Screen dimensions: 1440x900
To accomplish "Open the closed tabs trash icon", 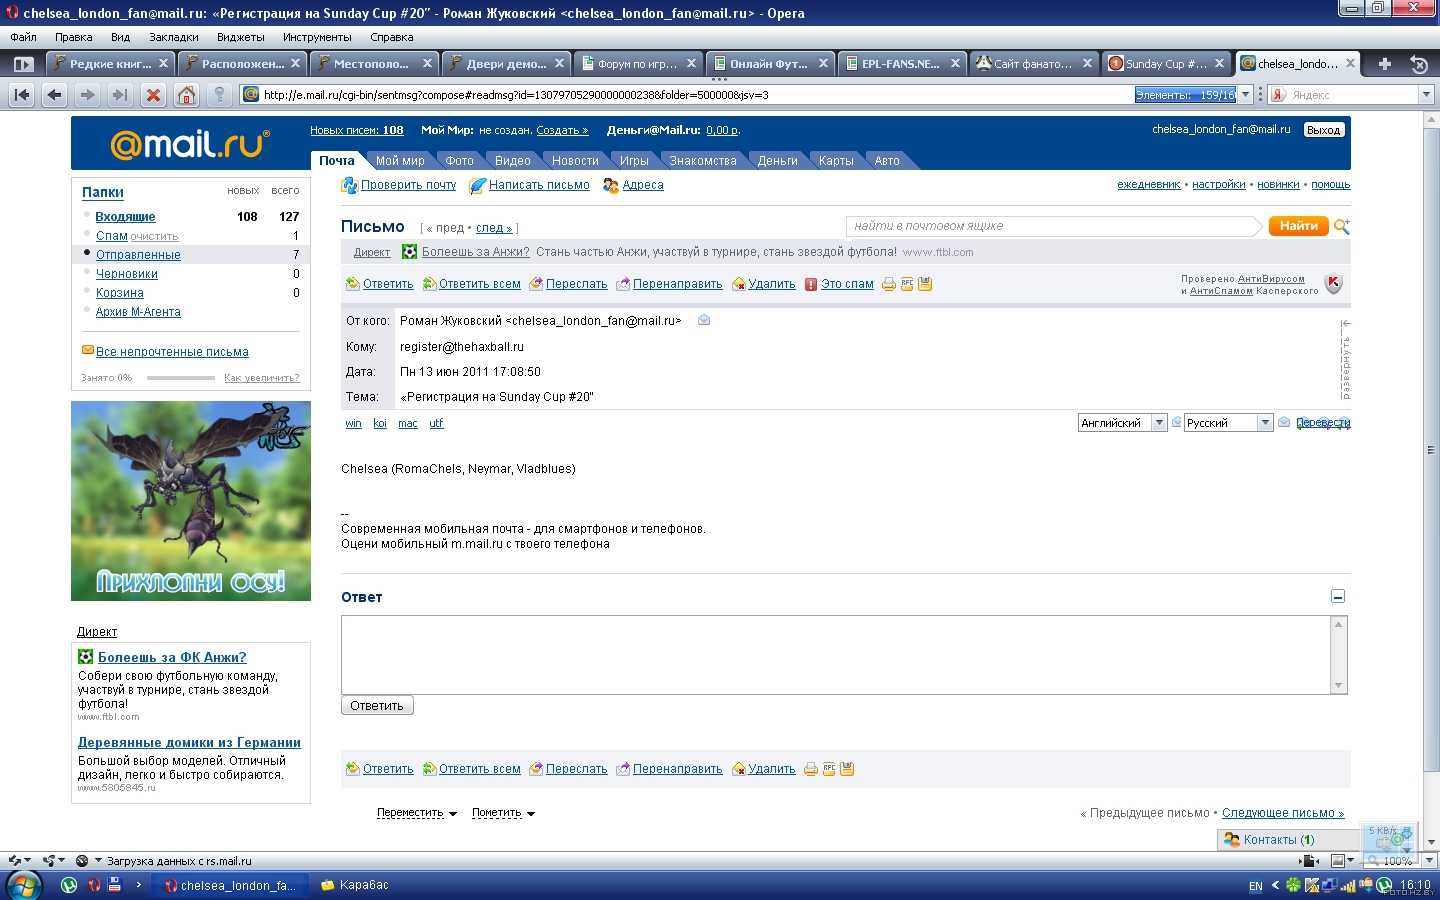I will pyautogui.click(x=1418, y=64).
